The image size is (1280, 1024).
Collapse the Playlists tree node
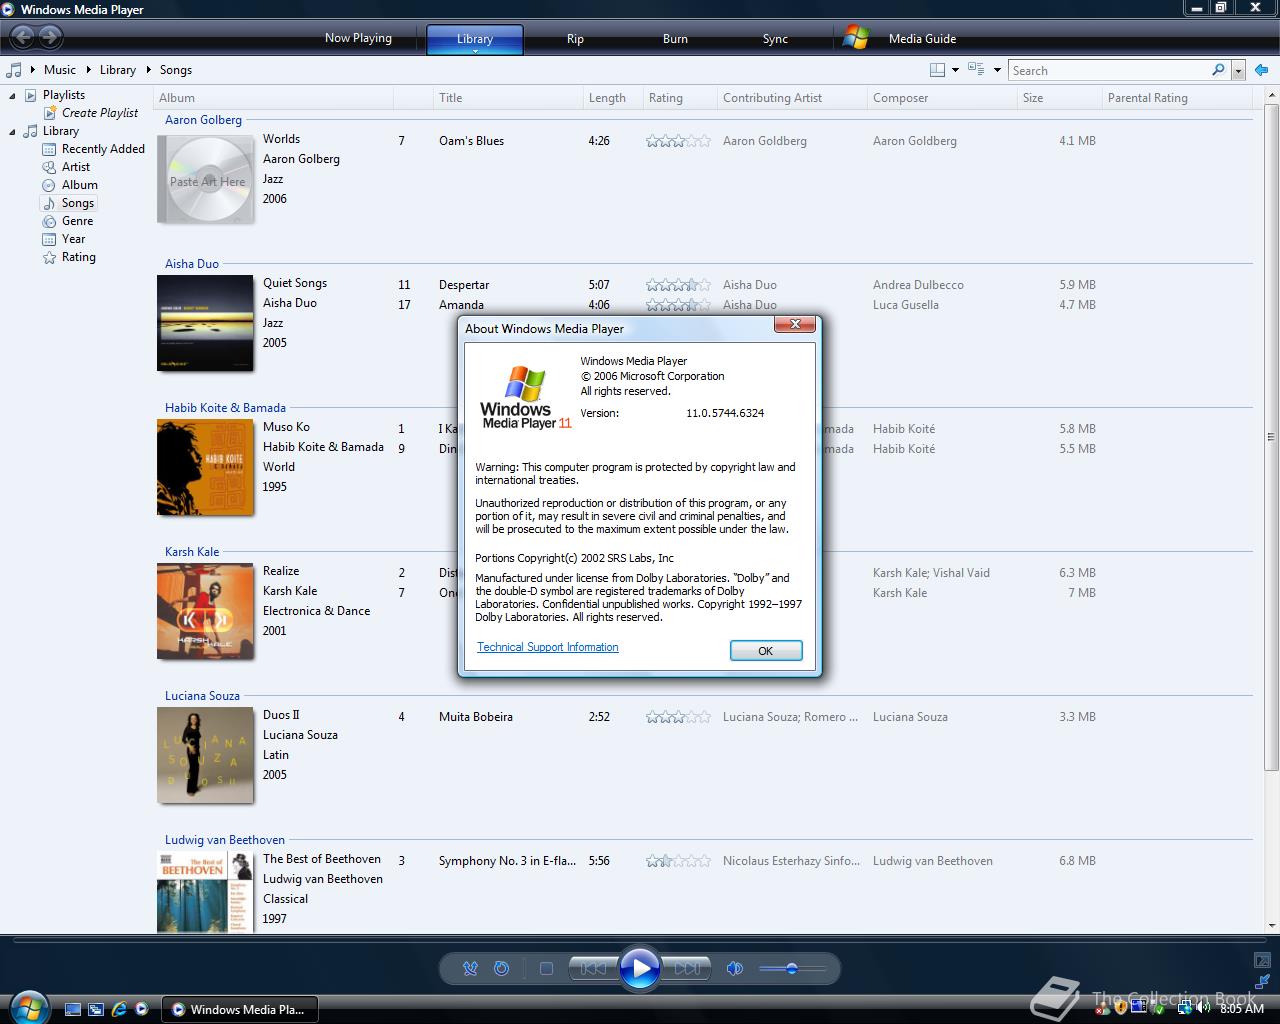12,96
